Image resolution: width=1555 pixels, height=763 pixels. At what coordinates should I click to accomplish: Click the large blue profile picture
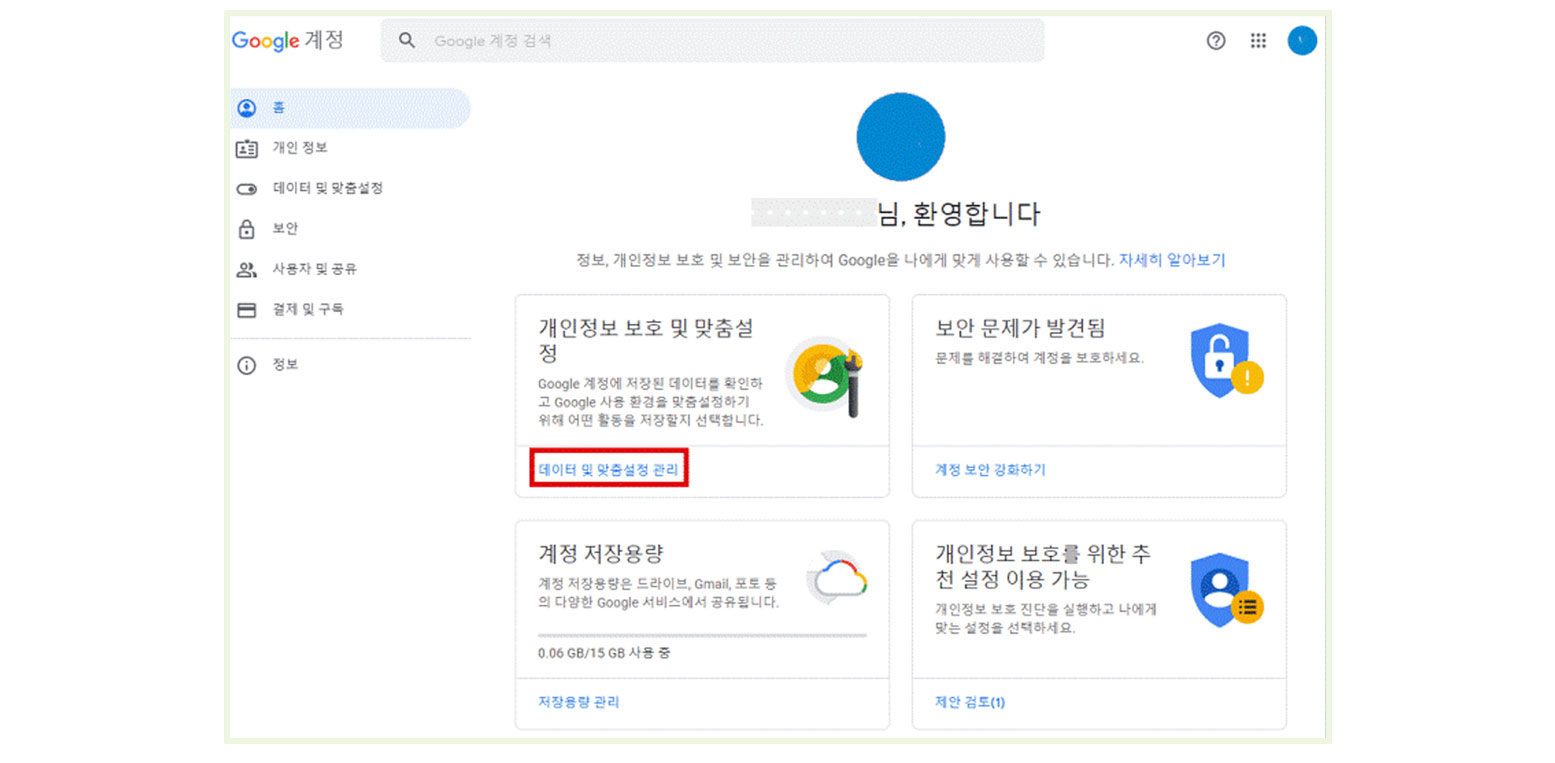point(900,137)
